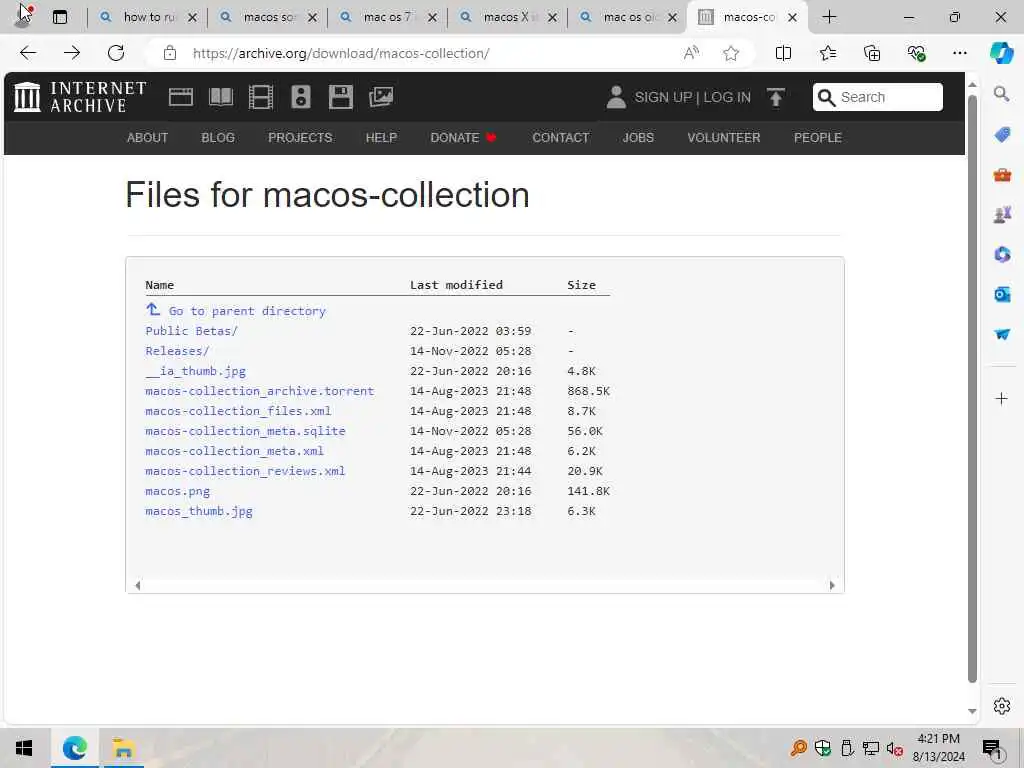Image resolution: width=1024 pixels, height=768 pixels.
Task: Click the LOG IN link
Action: pos(727,97)
